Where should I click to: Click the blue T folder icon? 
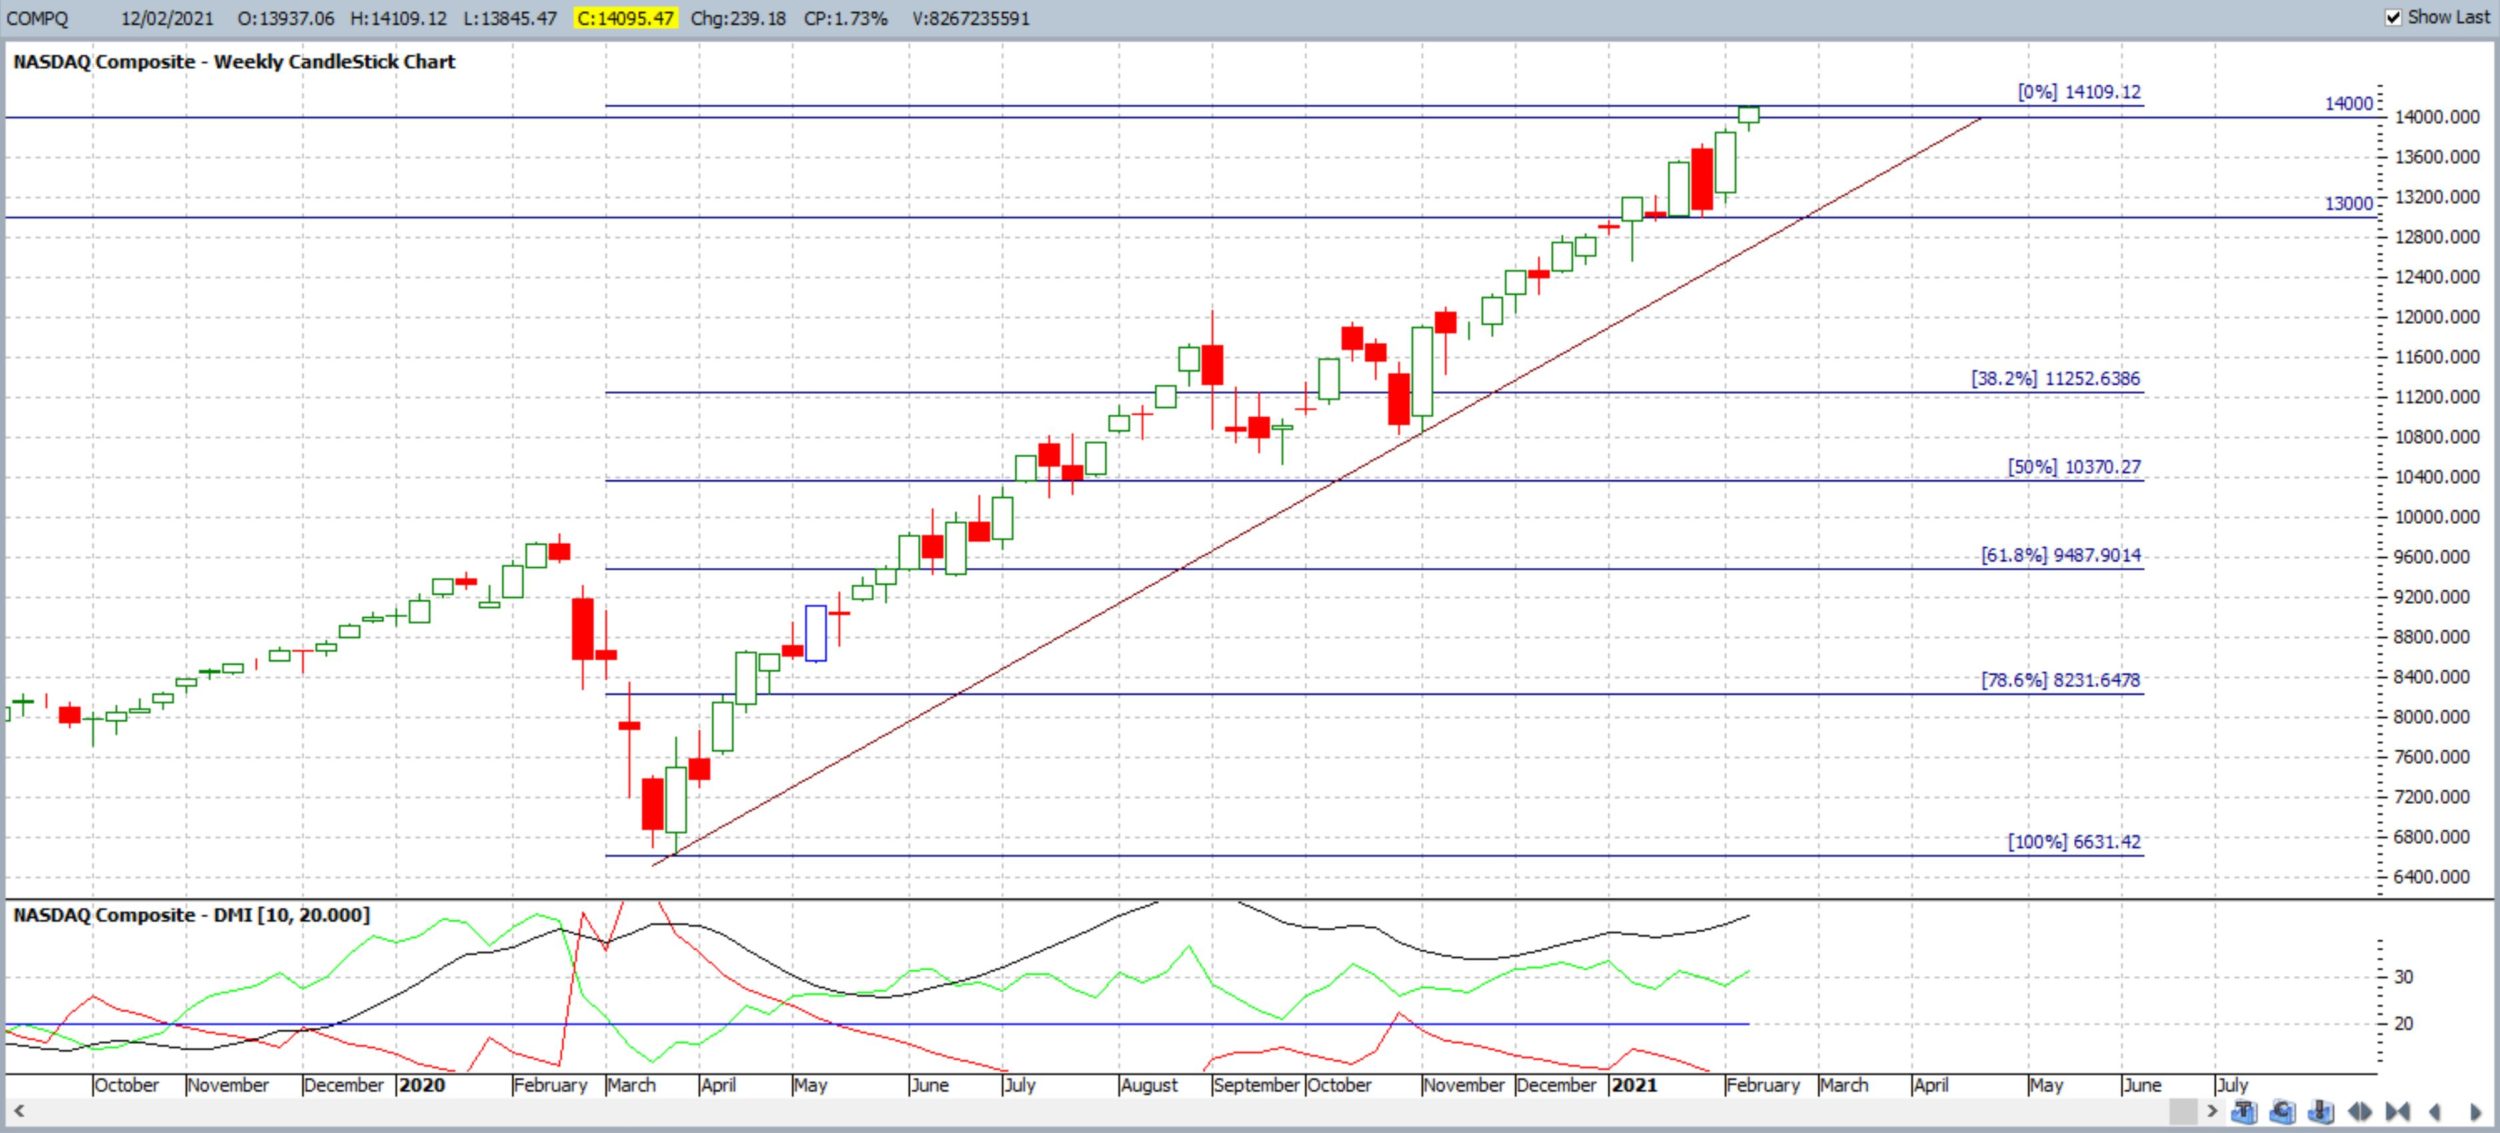[x=2244, y=1112]
